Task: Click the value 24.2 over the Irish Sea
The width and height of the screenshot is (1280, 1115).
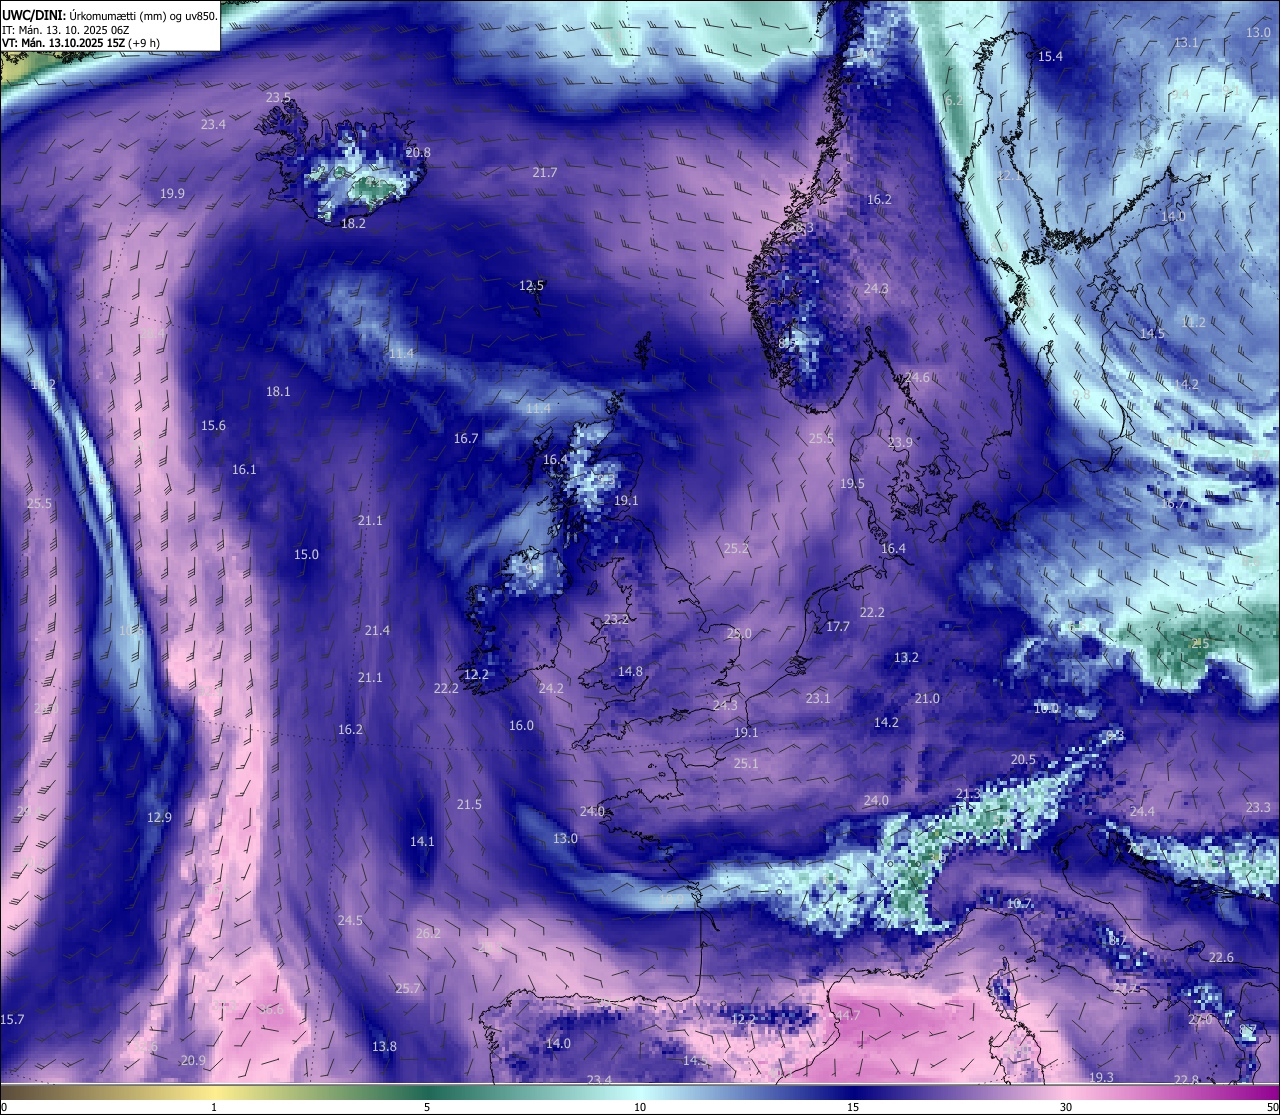Action: click(551, 689)
